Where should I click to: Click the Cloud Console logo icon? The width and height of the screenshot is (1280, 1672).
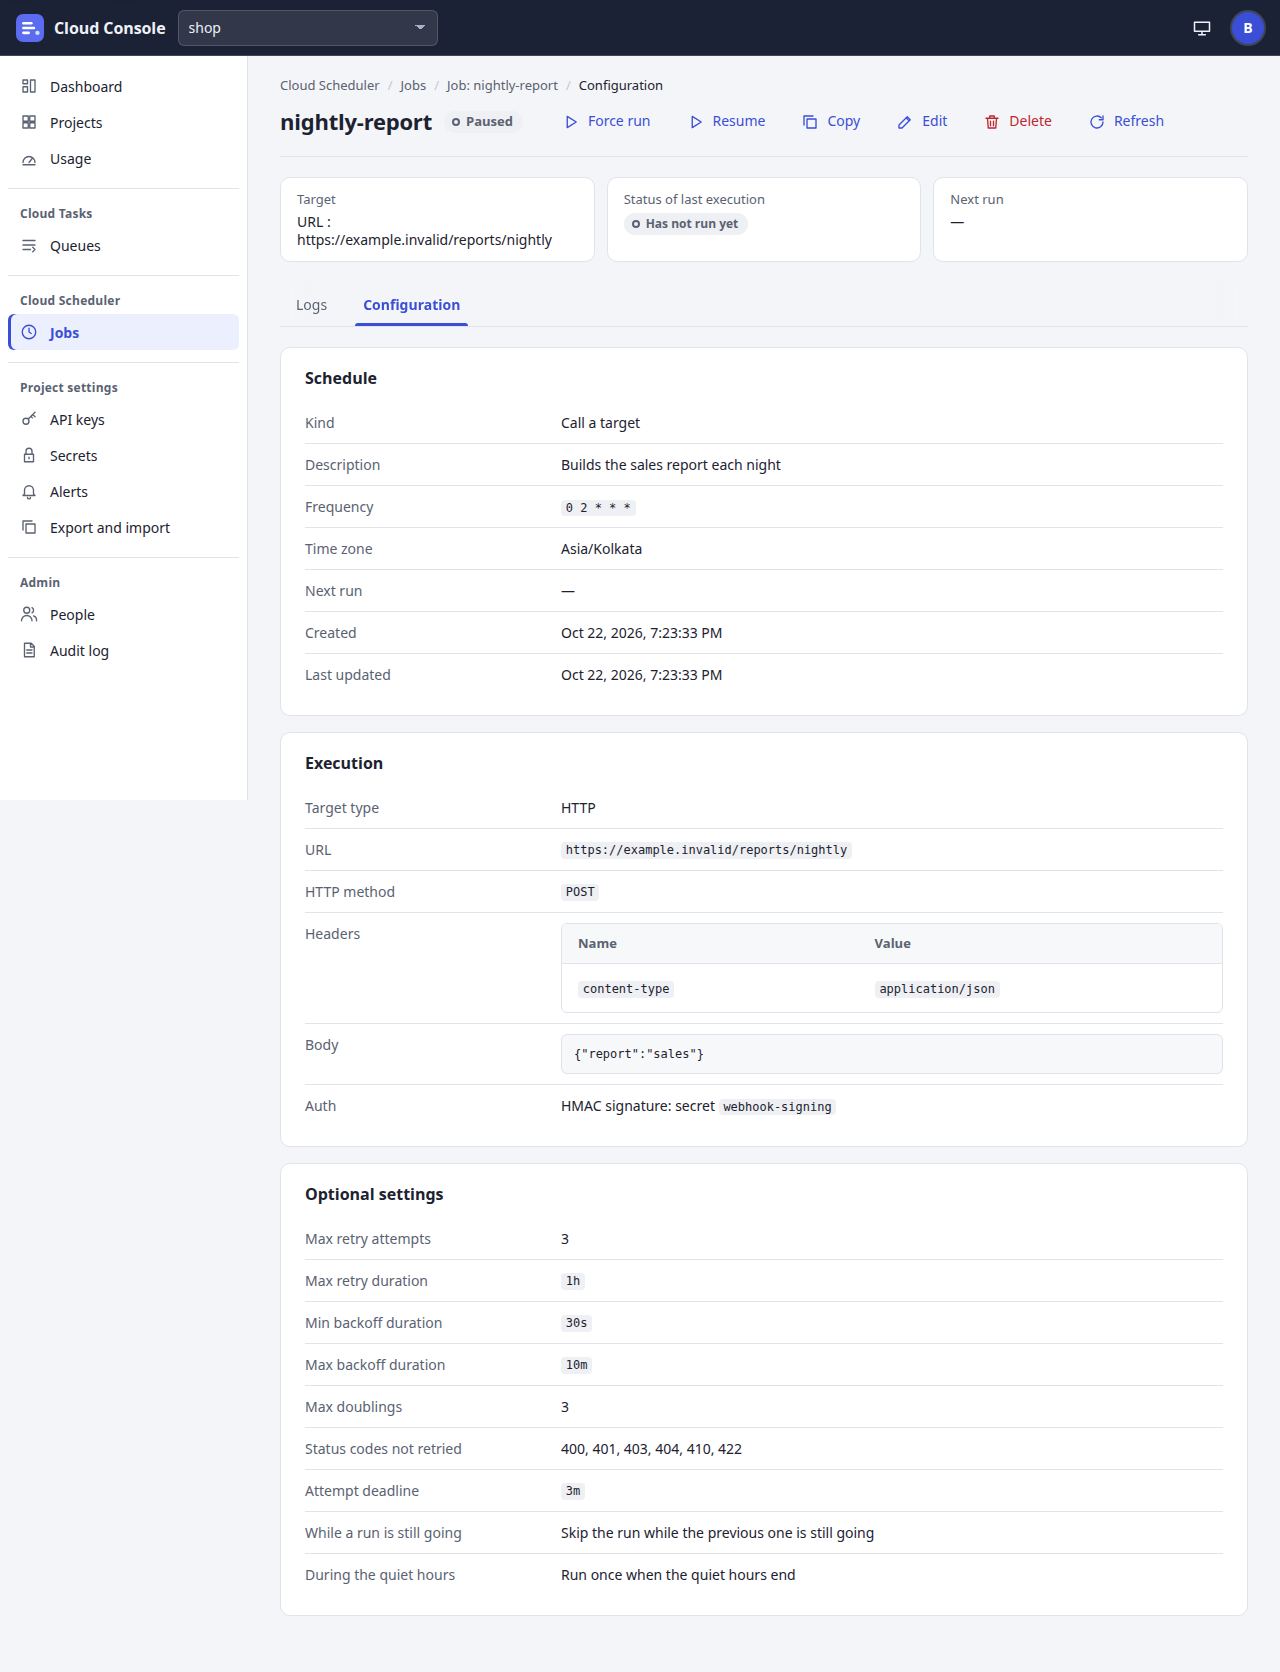30,28
